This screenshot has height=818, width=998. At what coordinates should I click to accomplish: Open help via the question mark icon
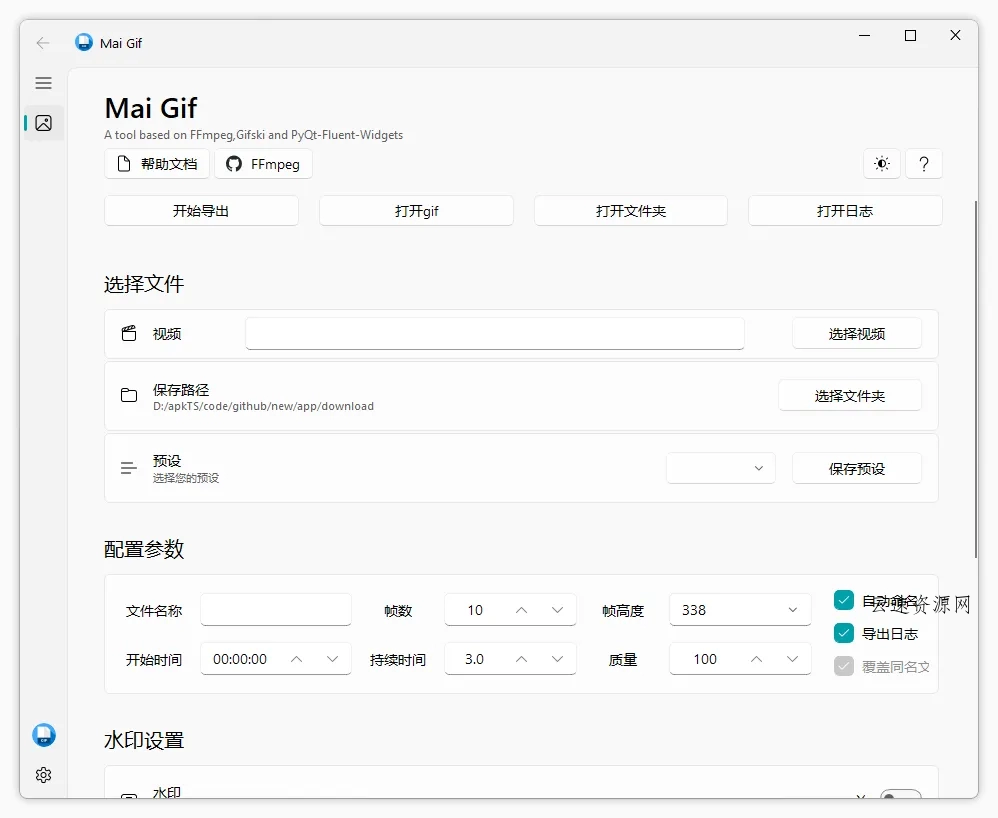[x=924, y=163]
